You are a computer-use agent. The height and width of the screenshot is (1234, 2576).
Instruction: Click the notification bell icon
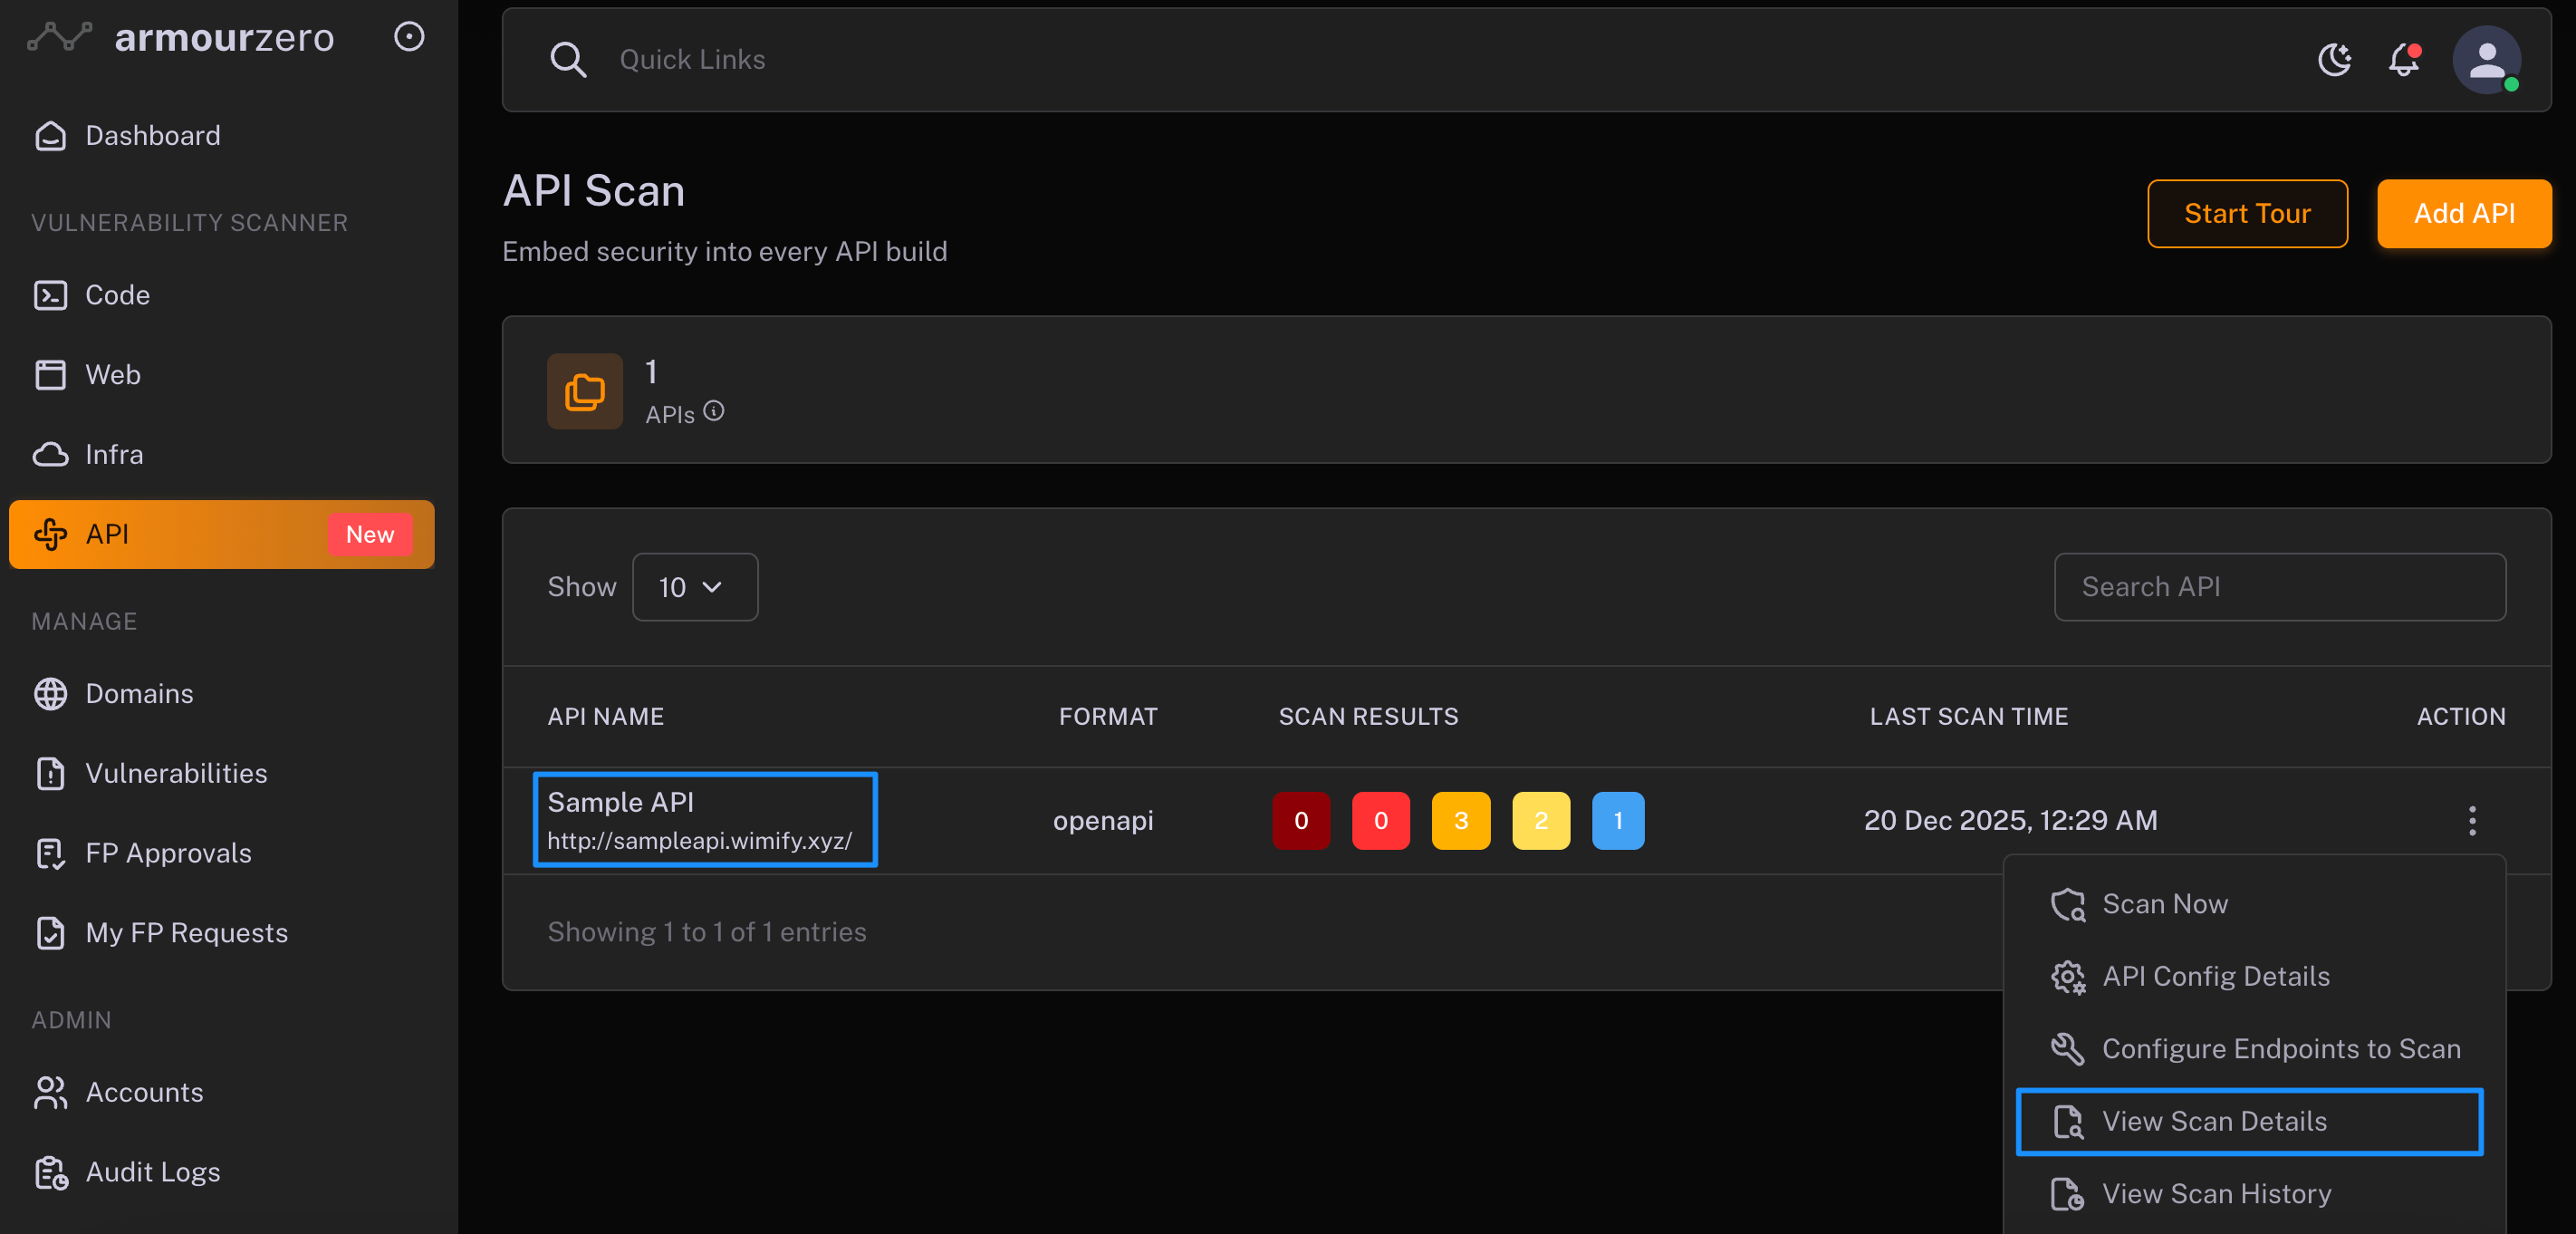[x=2403, y=60]
